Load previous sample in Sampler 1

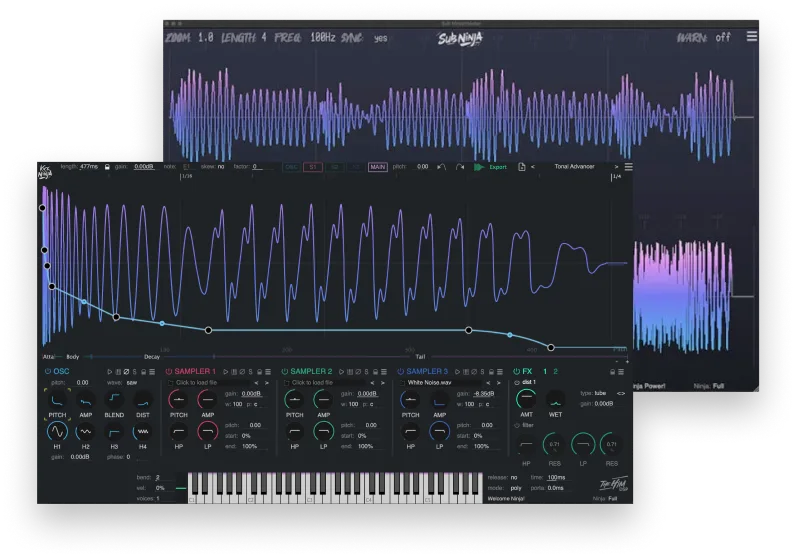[256, 383]
